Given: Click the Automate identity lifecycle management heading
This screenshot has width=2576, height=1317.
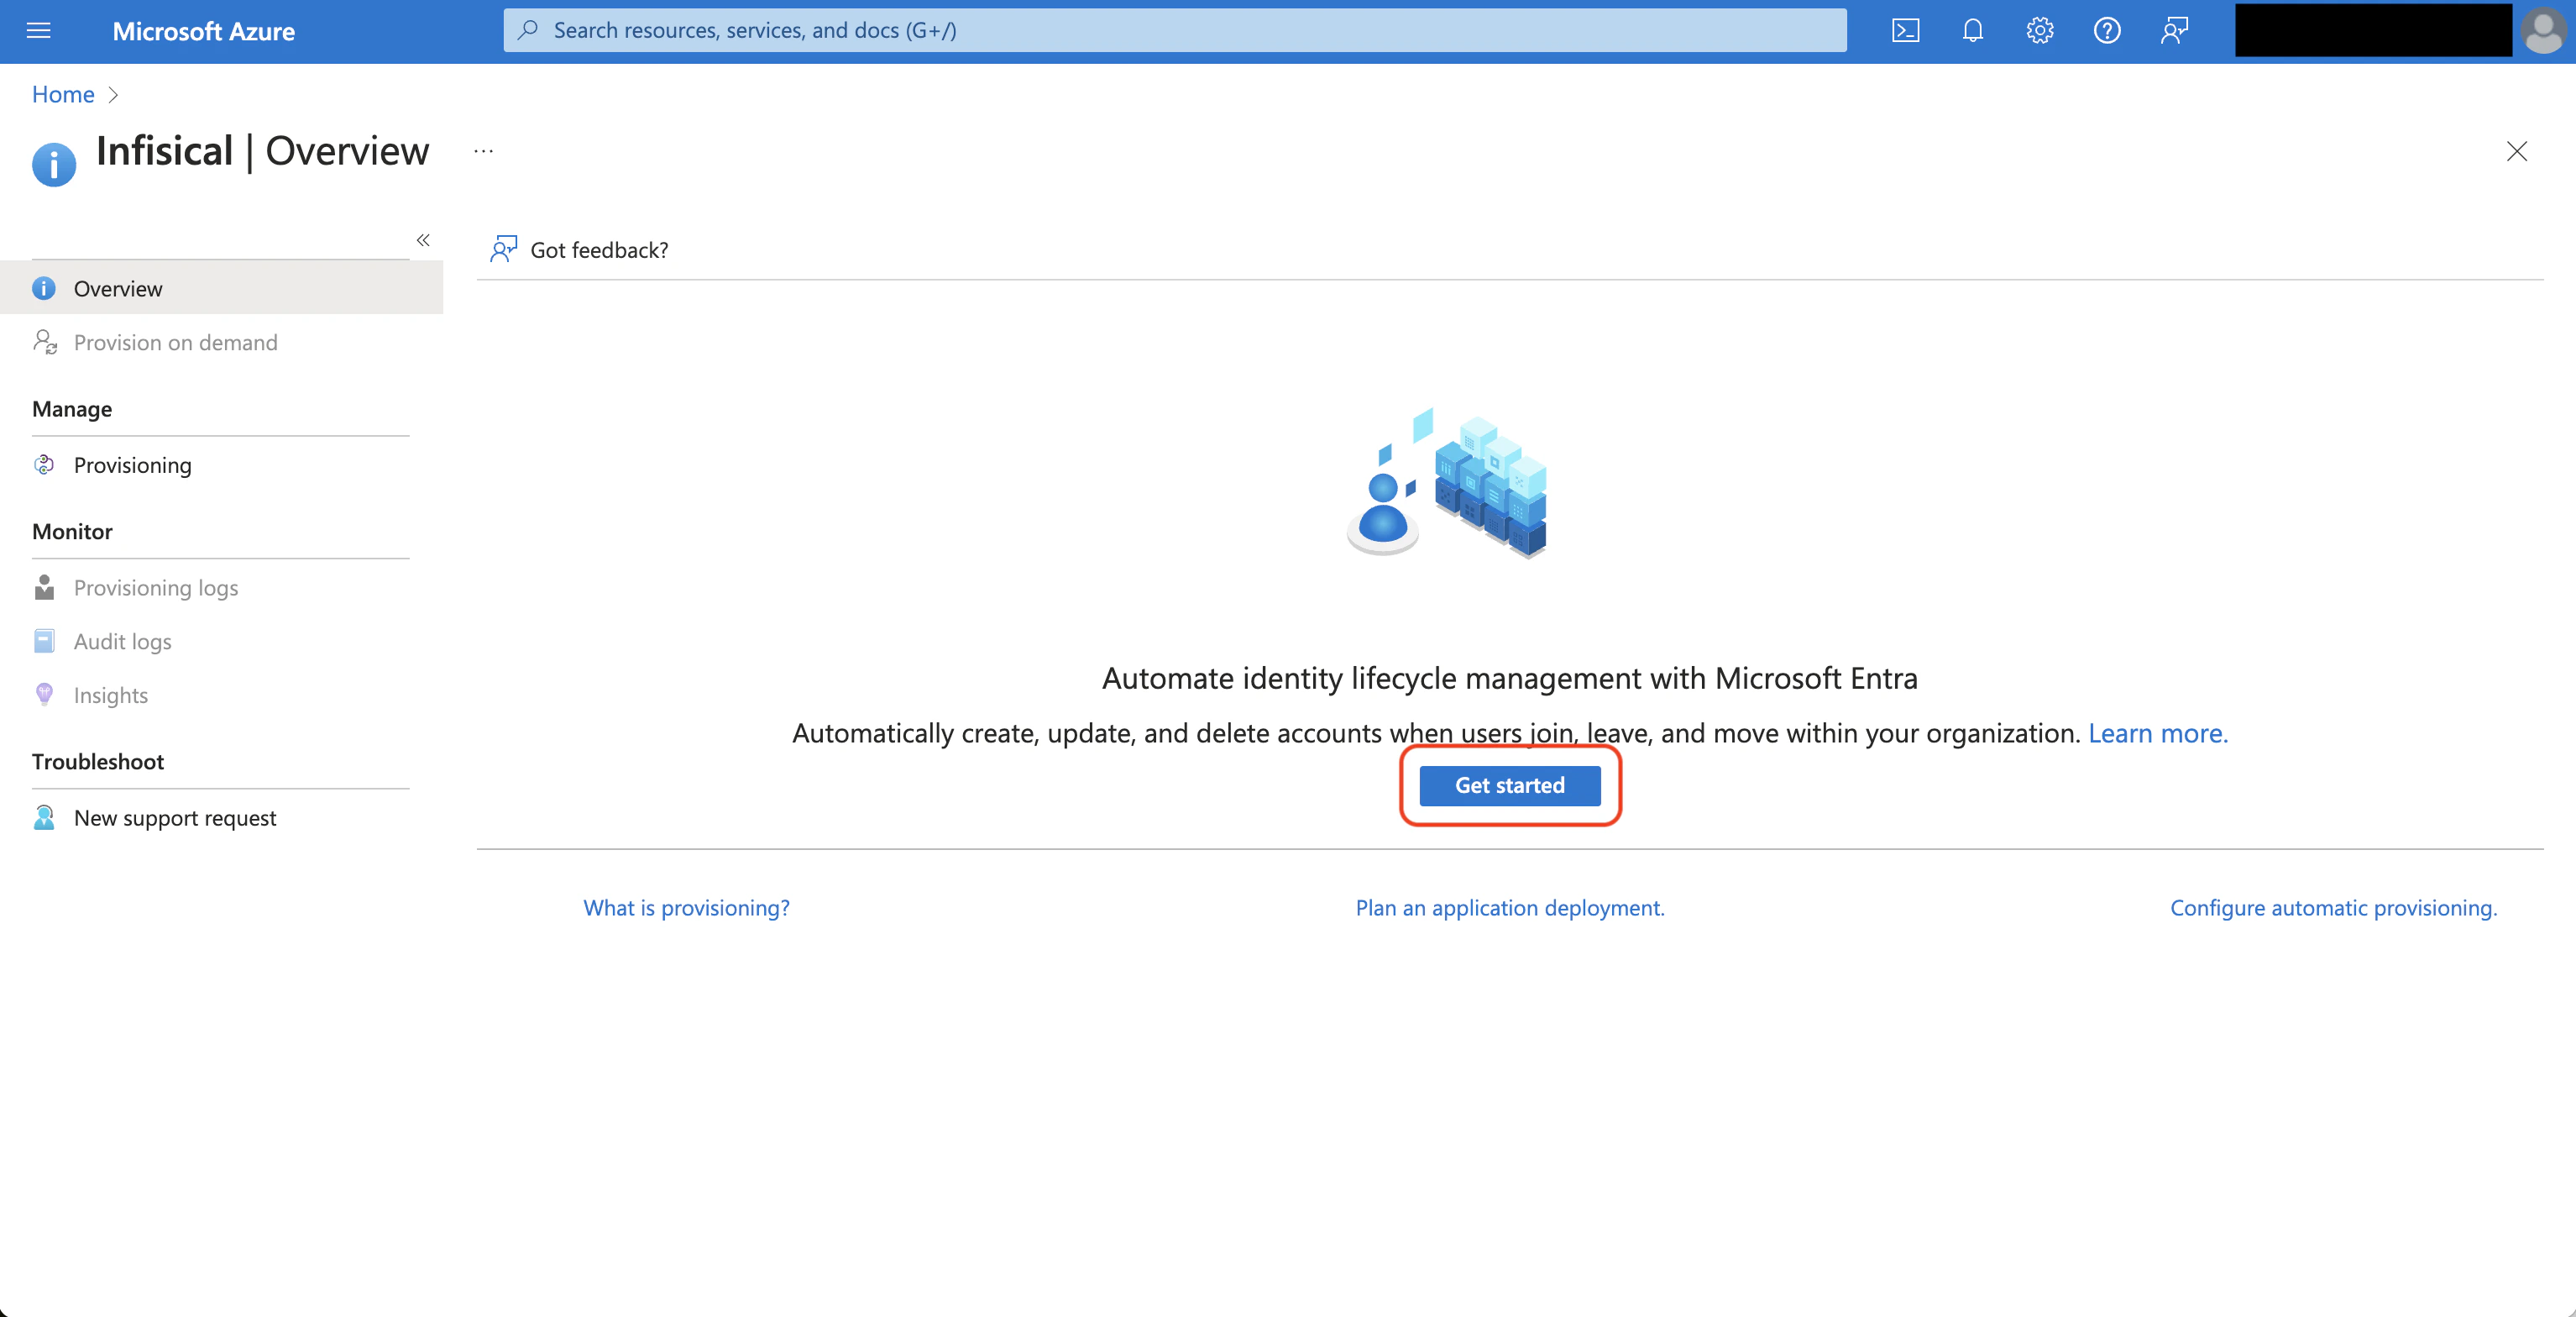Looking at the screenshot, I should click(x=1509, y=678).
